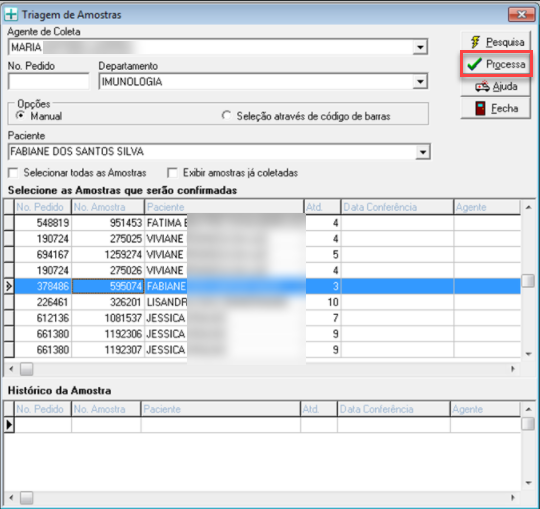Click right arrow of samples grid horizontal scrollbar
Image resolution: width=540 pixels, height=509 pixels.
pyautogui.click(x=513, y=369)
